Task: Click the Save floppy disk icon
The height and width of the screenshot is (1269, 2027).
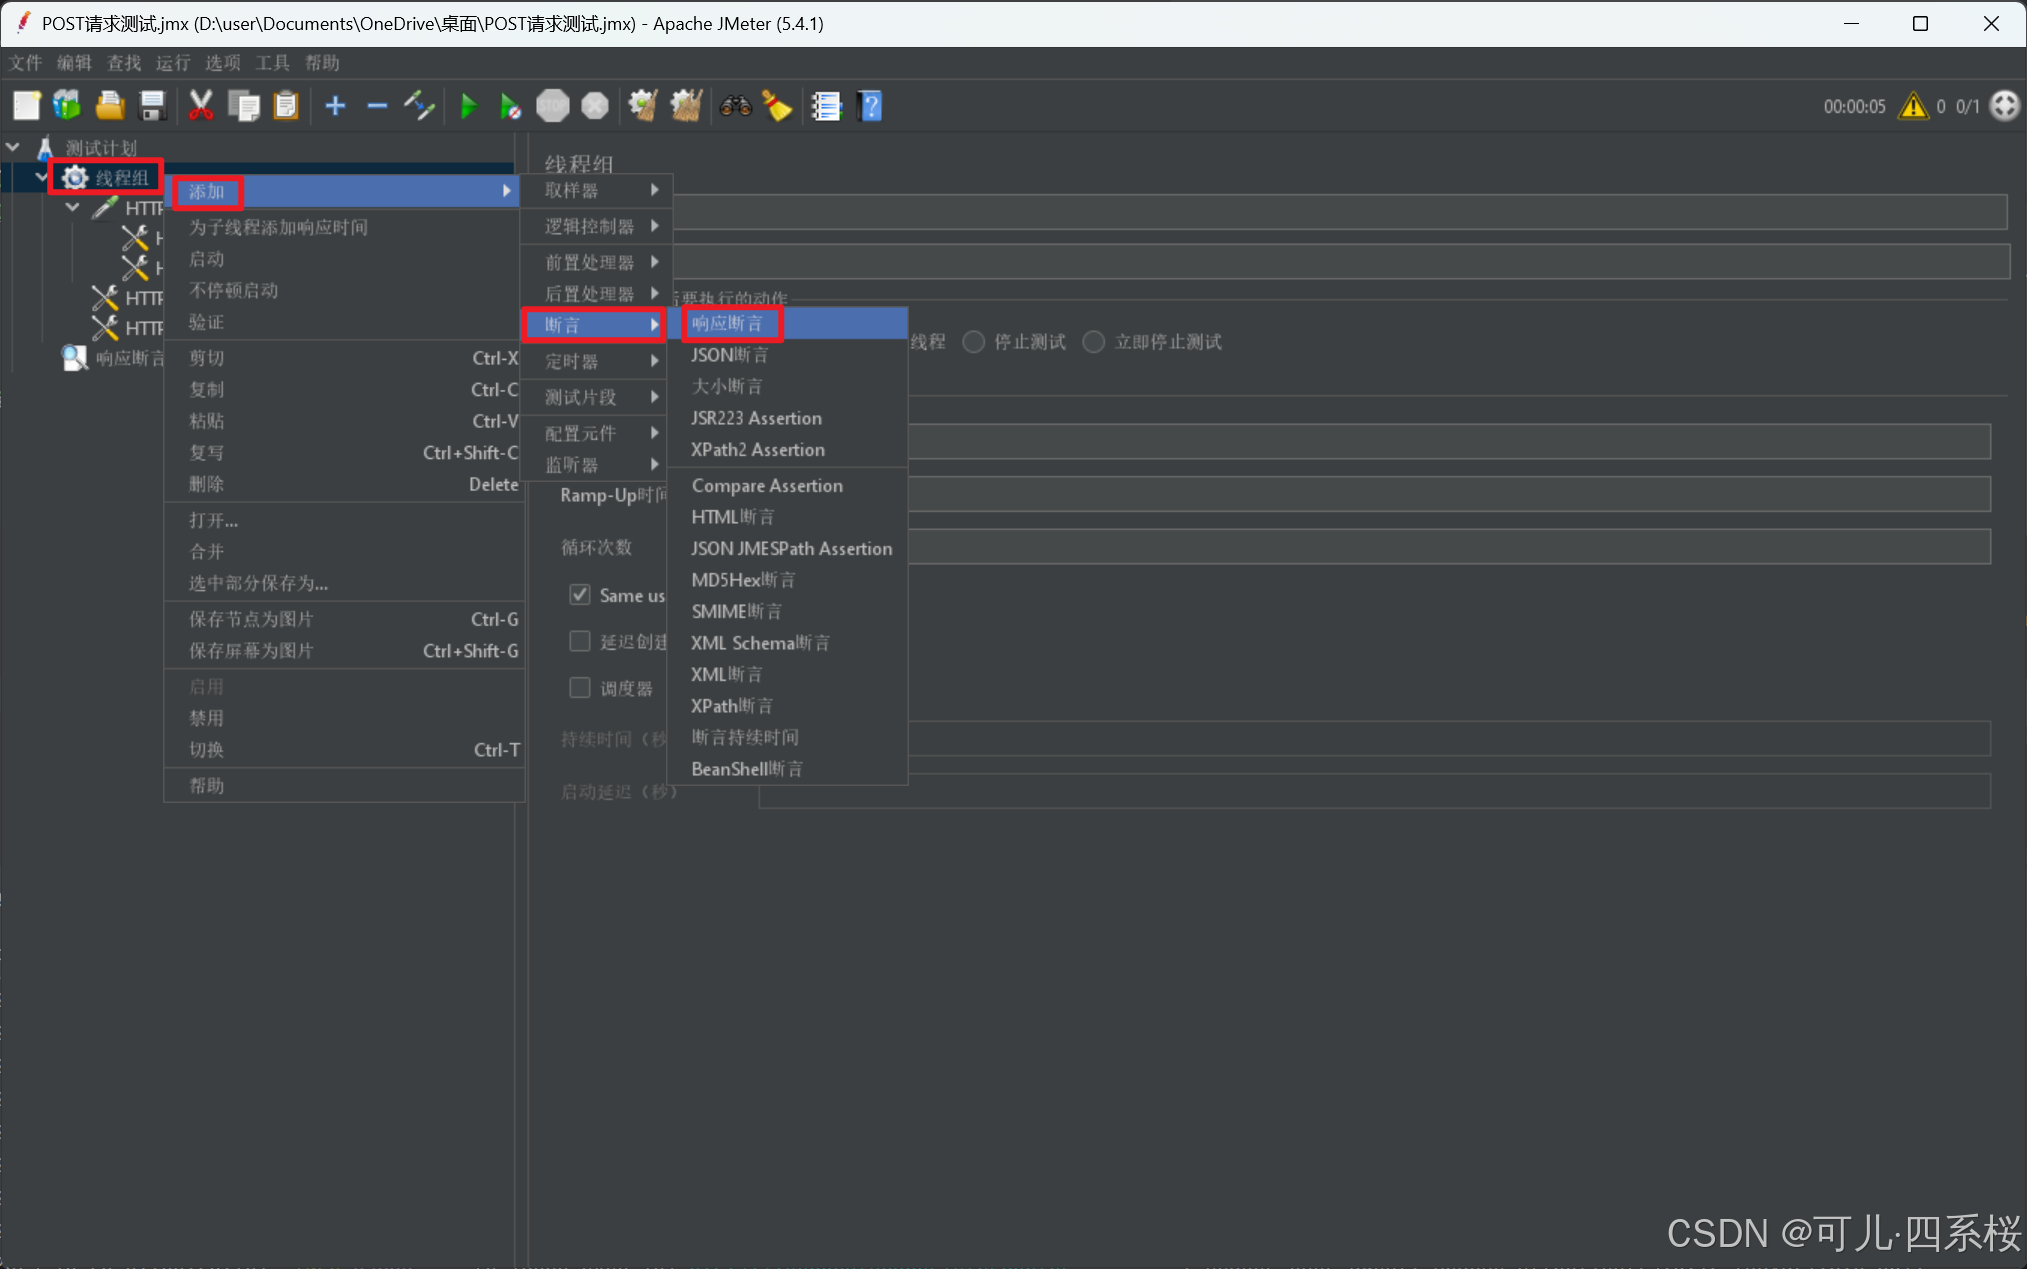Action: (x=152, y=106)
